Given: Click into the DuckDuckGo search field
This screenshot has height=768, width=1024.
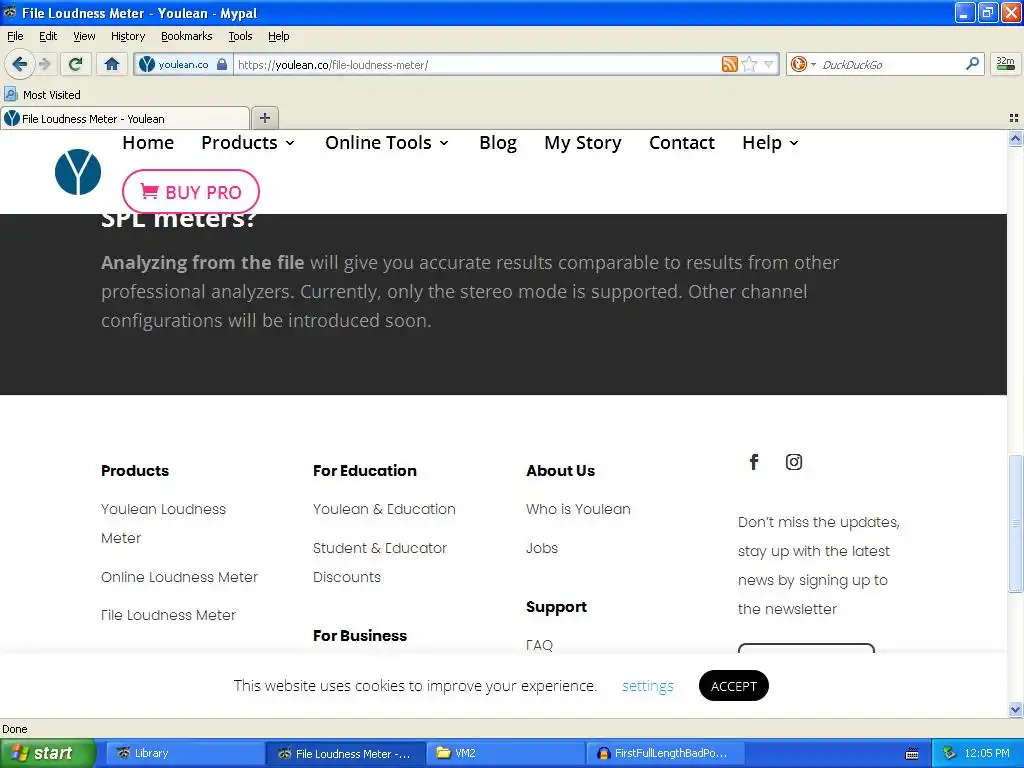Looking at the screenshot, I should (x=891, y=64).
